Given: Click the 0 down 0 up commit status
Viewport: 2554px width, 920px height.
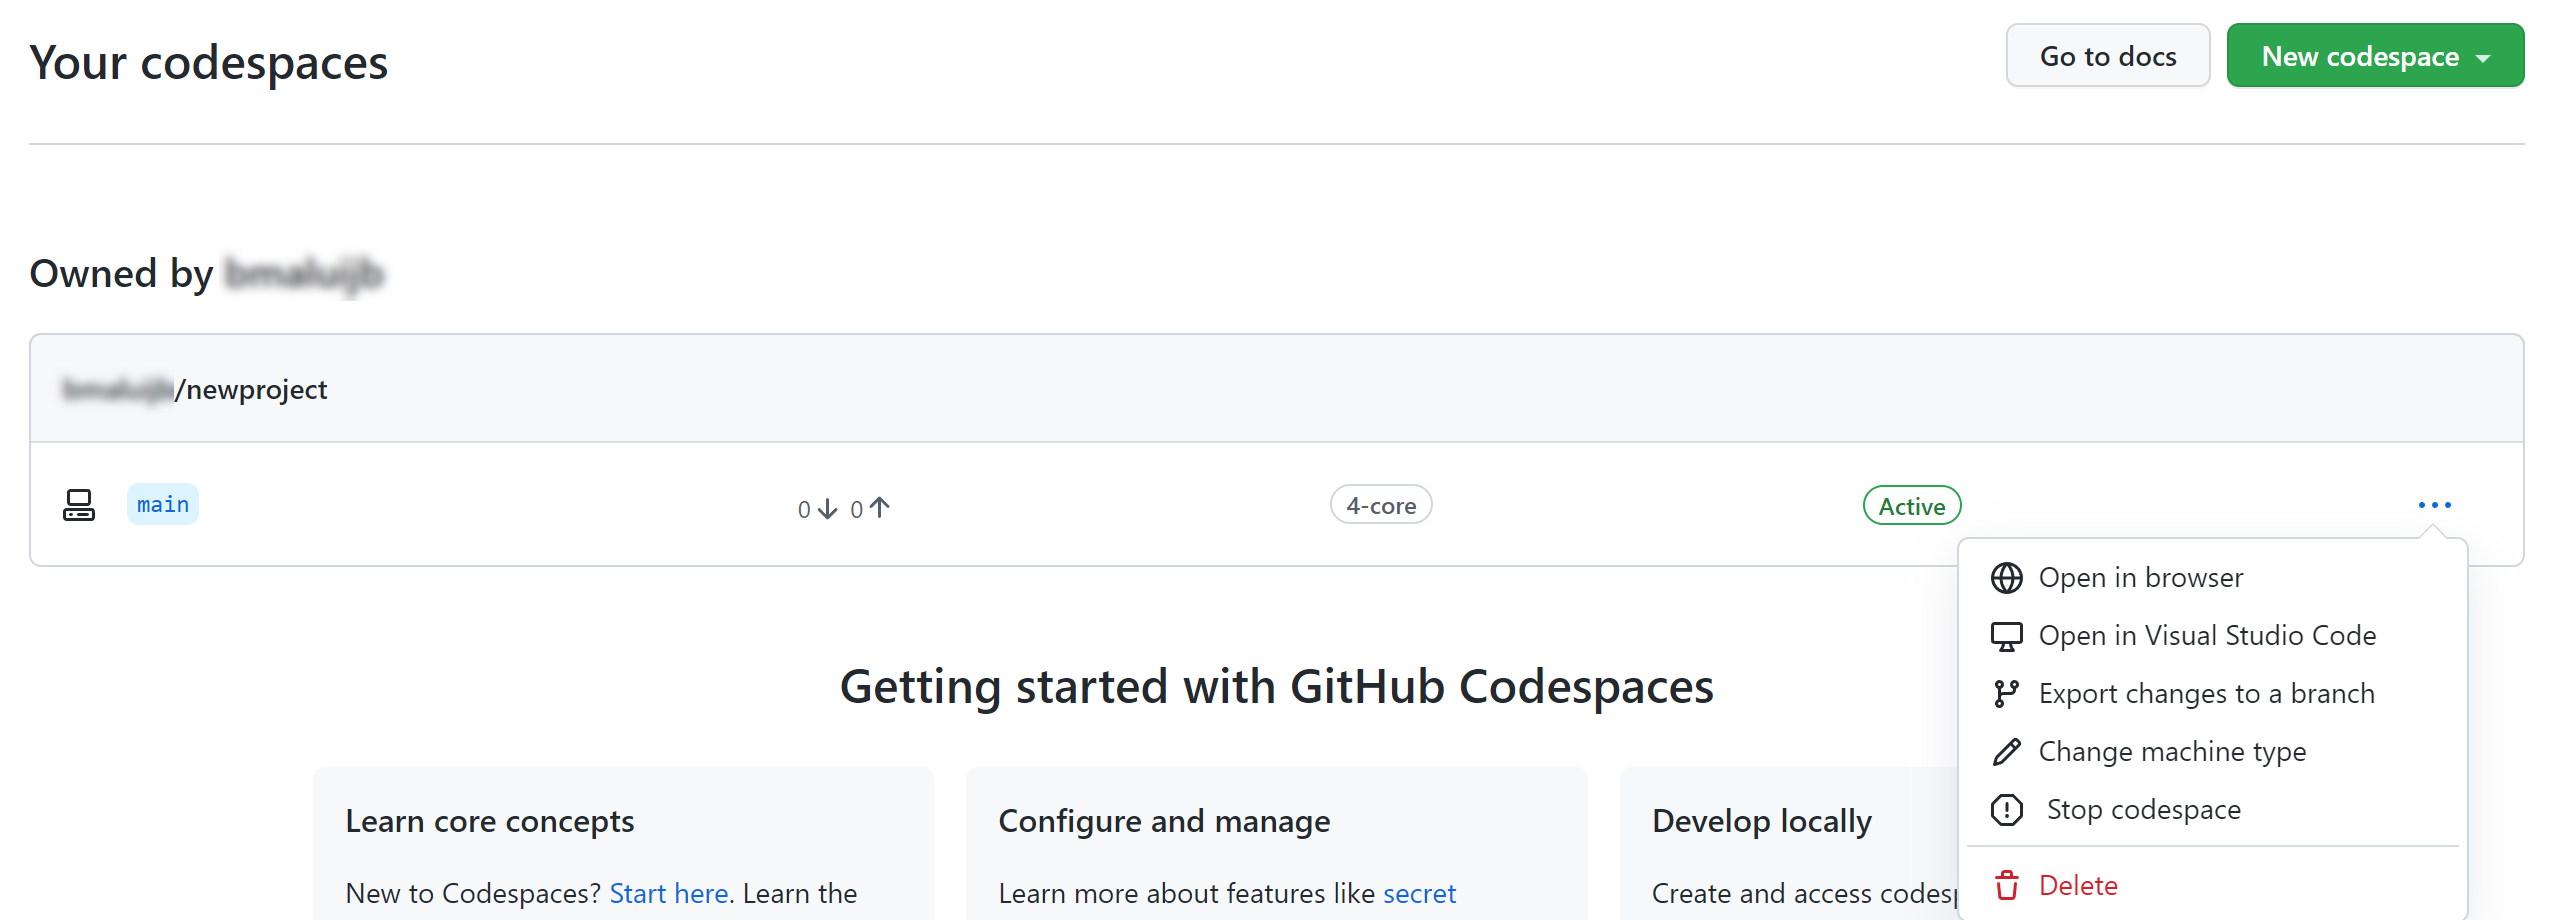Looking at the screenshot, I should pyautogui.click(x=843, y=508).
